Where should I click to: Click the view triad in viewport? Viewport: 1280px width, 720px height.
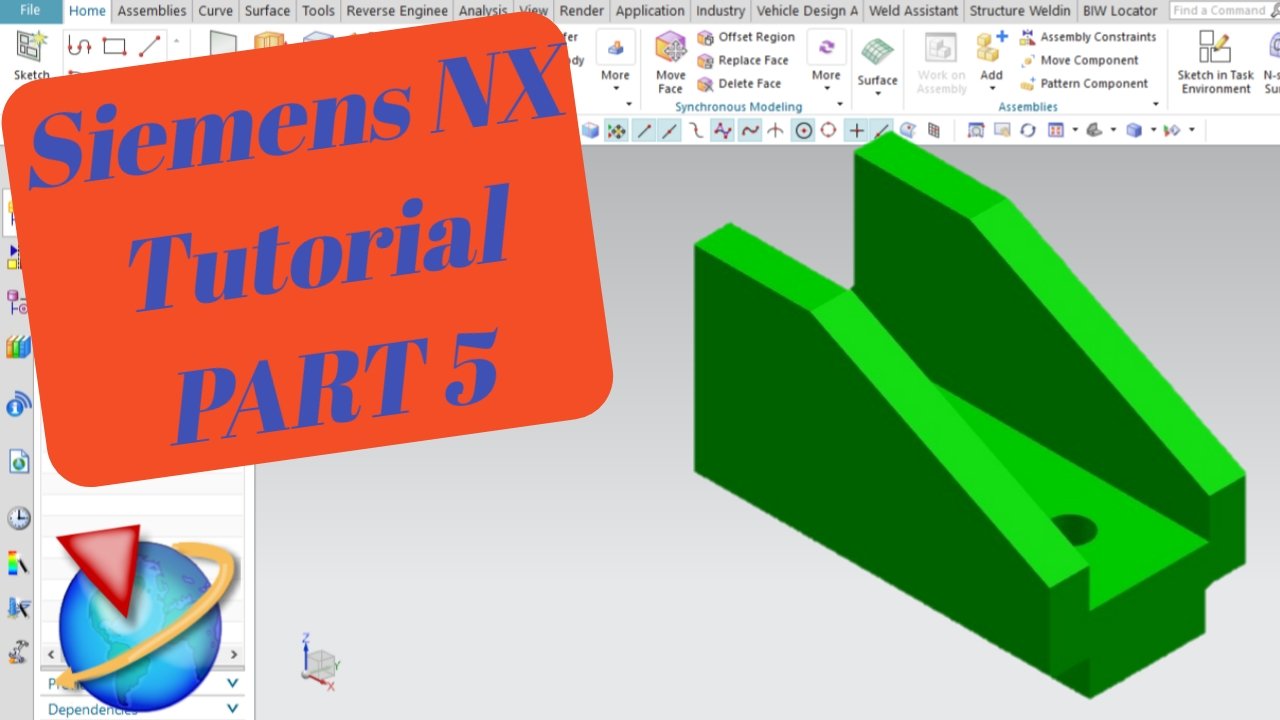[320, 662]
